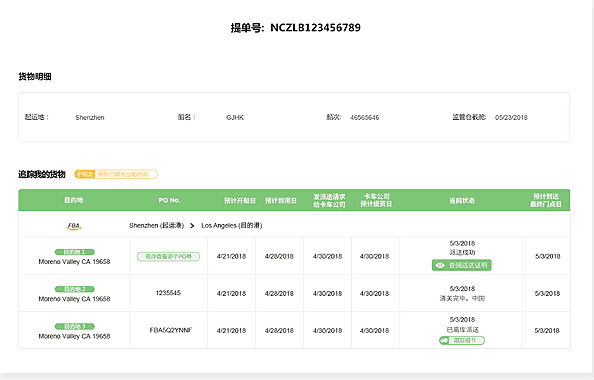Click the orange 小贴士 tip badge

[x=84, y=174]
